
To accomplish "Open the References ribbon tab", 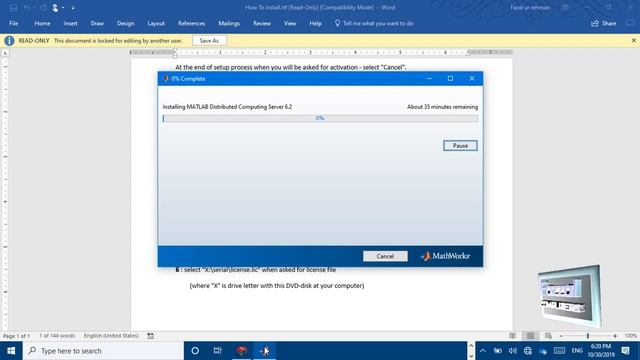I will pyautogui.click(x=191, y=23).
